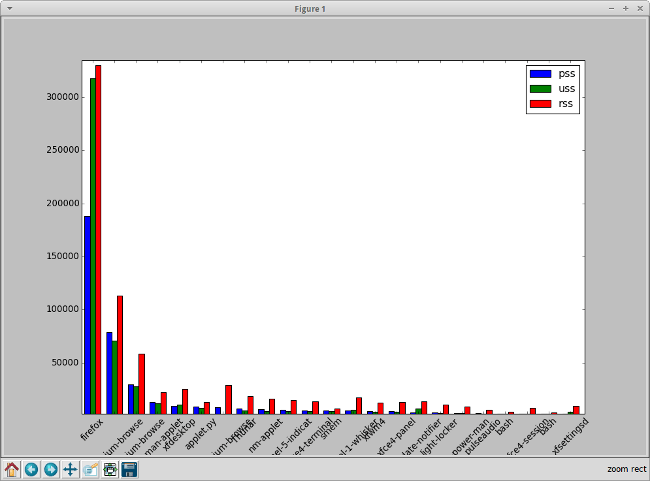Maximize the Figure 1 window

click(626, 8)
